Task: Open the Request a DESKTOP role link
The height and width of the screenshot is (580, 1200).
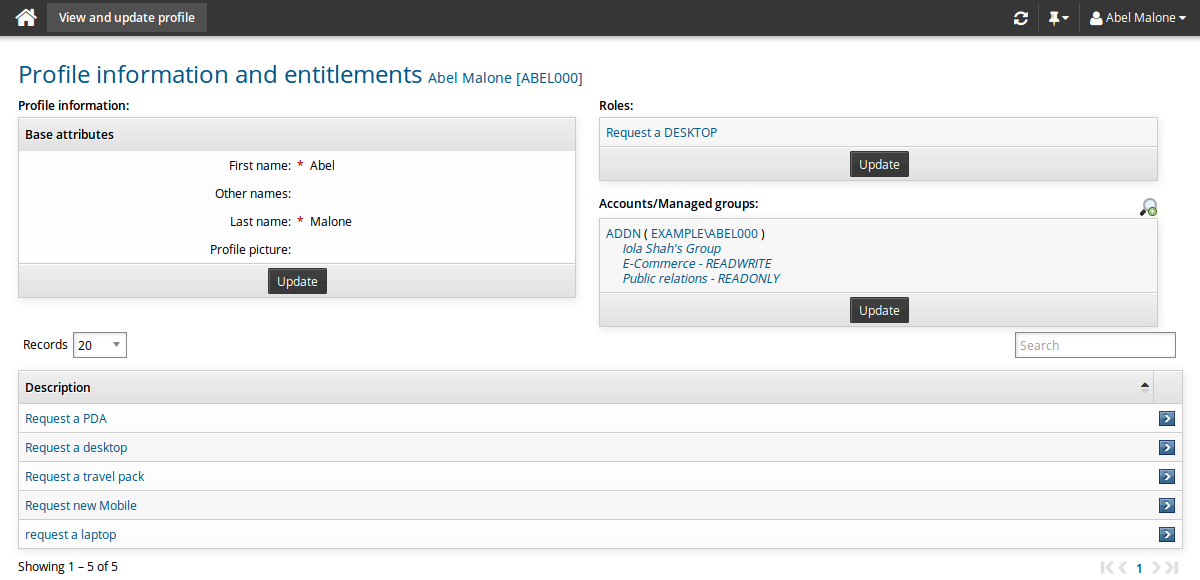Action: coord(661,132)
